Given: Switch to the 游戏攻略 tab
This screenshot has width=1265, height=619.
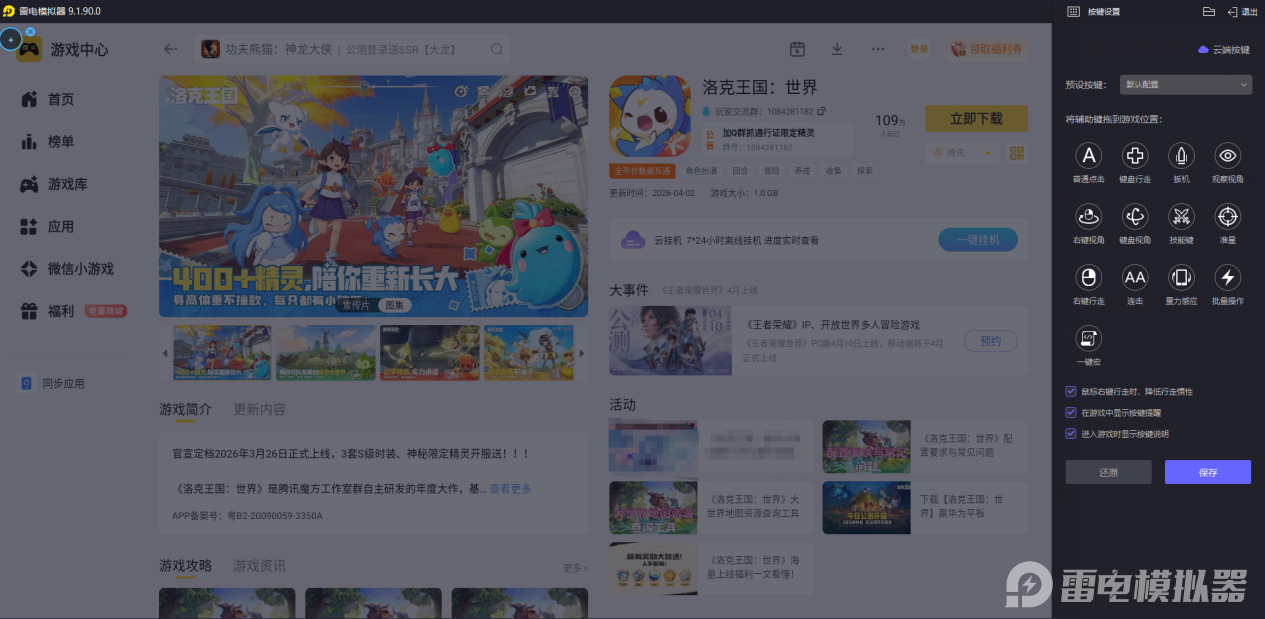Looking at the screenshot, I should [185, 566].
